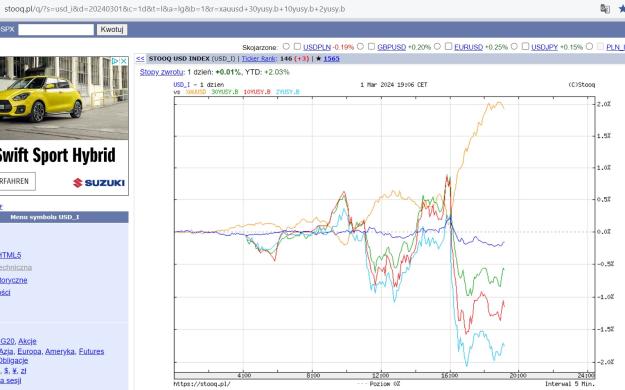
Task: Click the 10YUSY.B legend label on chart
Action: point(257,92)
